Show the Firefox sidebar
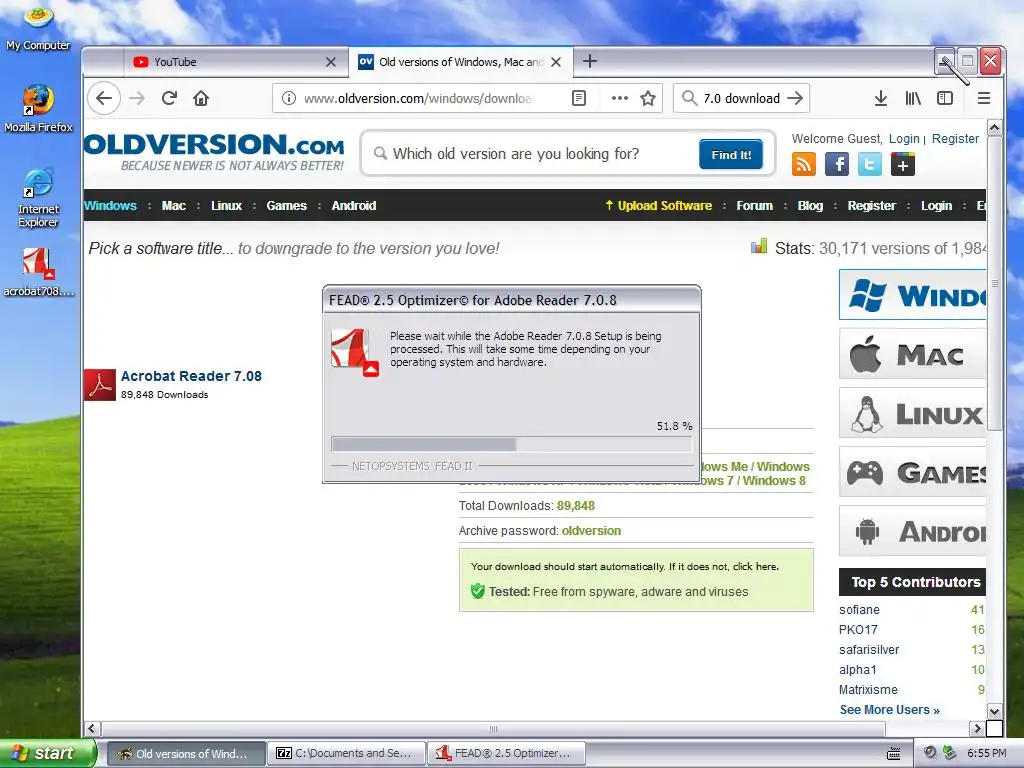1024x768 pixels. click(945, 98)
